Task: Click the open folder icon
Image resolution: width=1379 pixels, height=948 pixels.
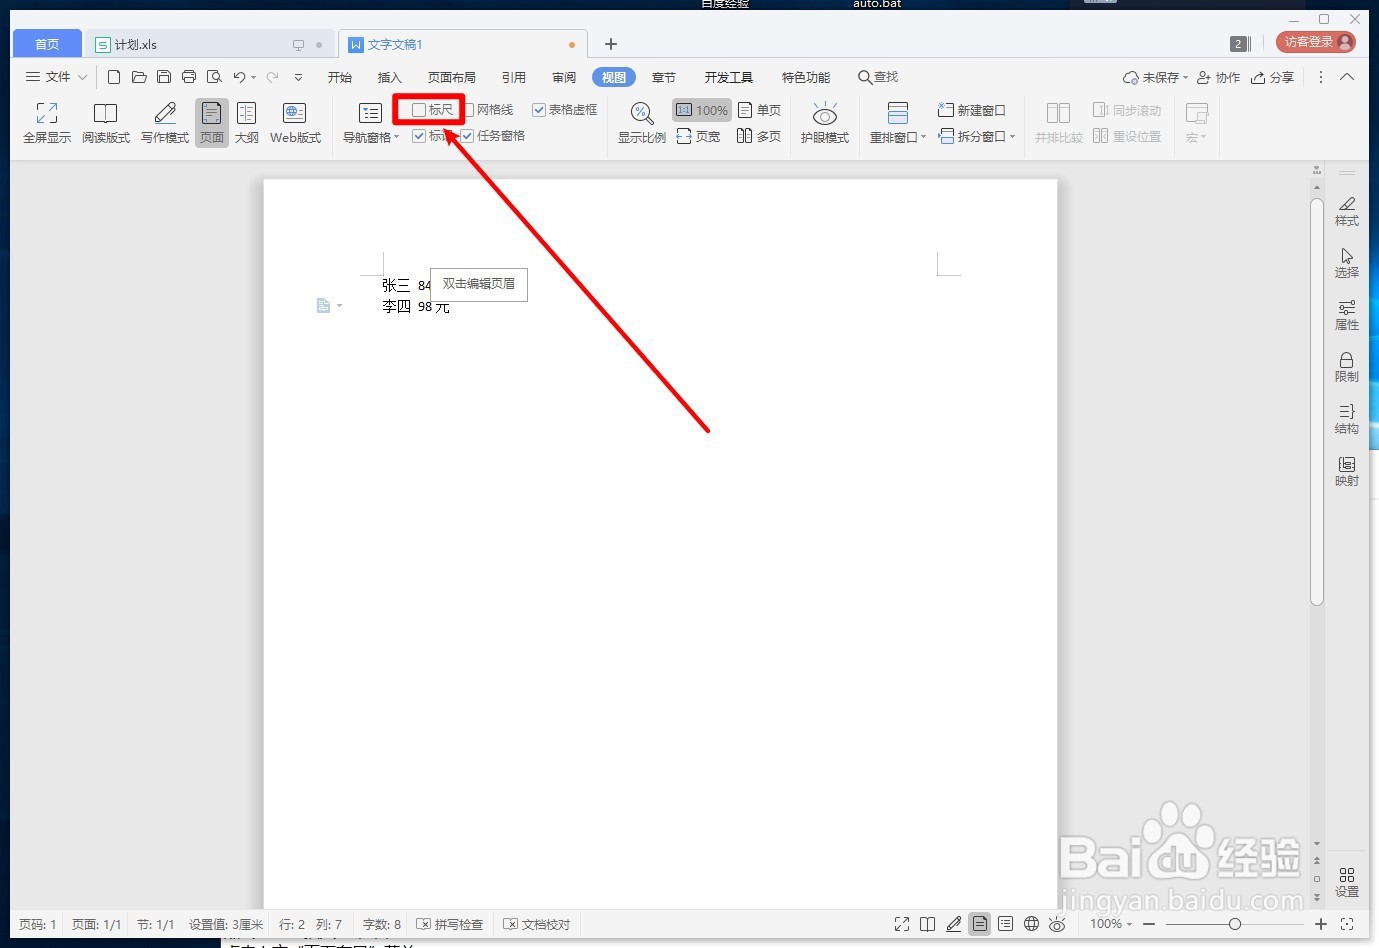Action: click(139, 77)
